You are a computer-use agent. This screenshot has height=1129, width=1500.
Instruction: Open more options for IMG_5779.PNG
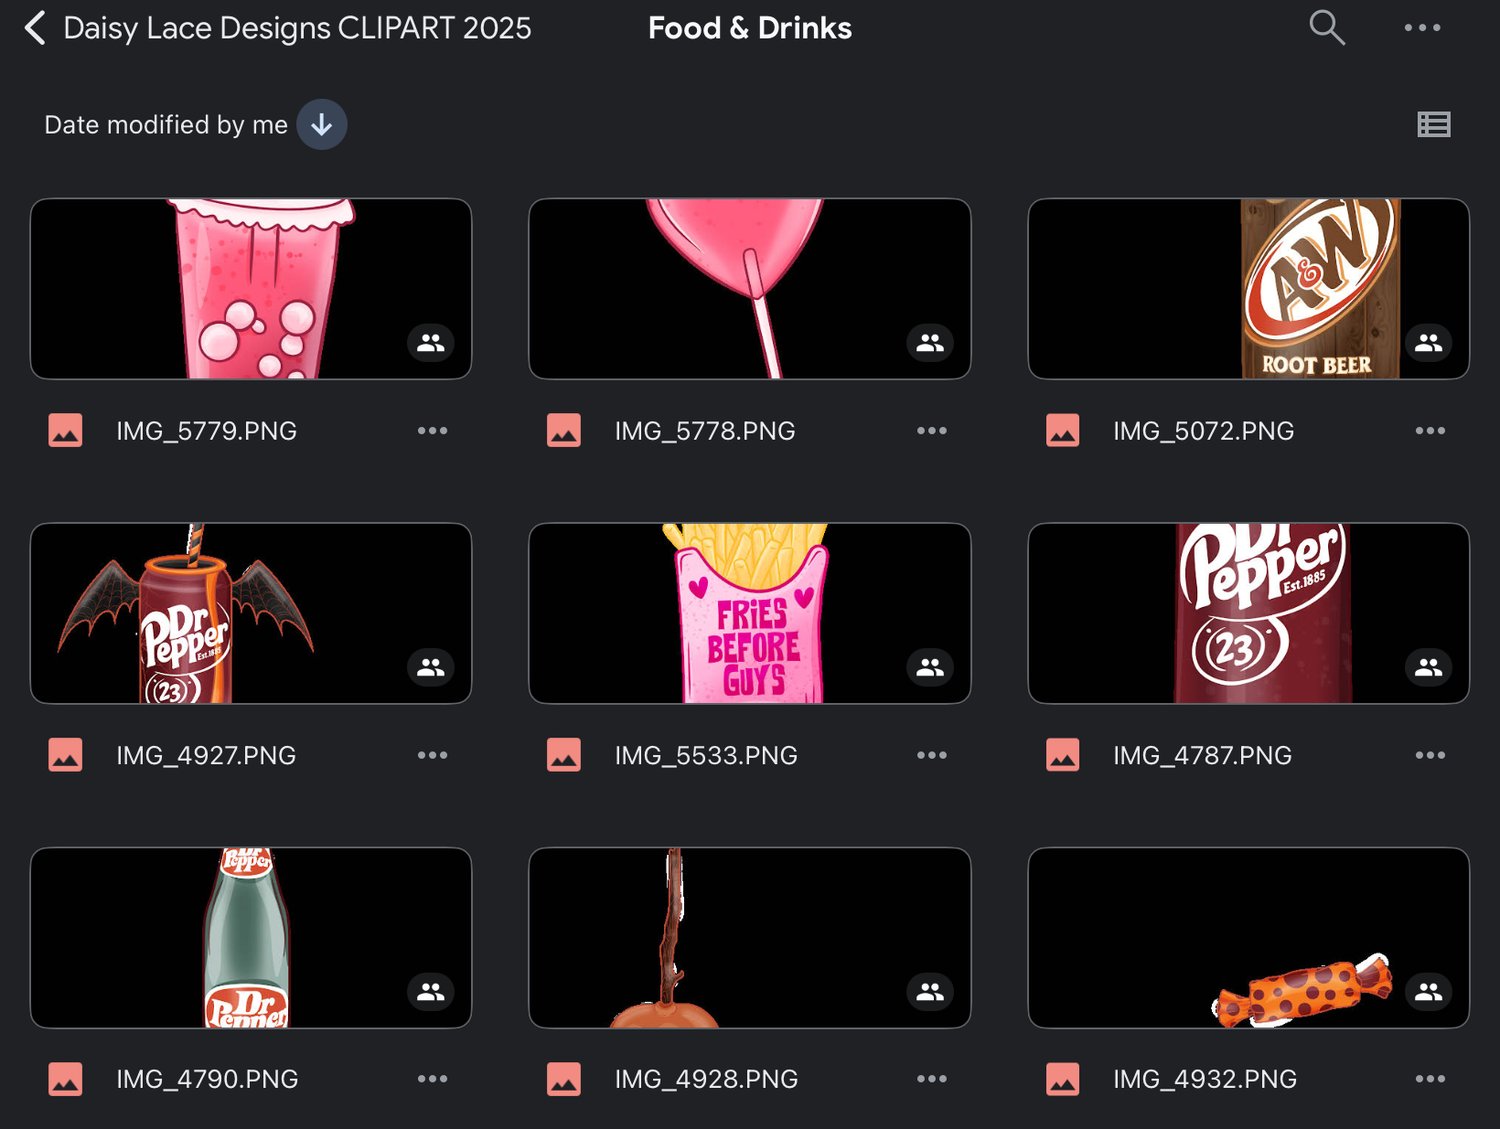click(x=432, y=431)
